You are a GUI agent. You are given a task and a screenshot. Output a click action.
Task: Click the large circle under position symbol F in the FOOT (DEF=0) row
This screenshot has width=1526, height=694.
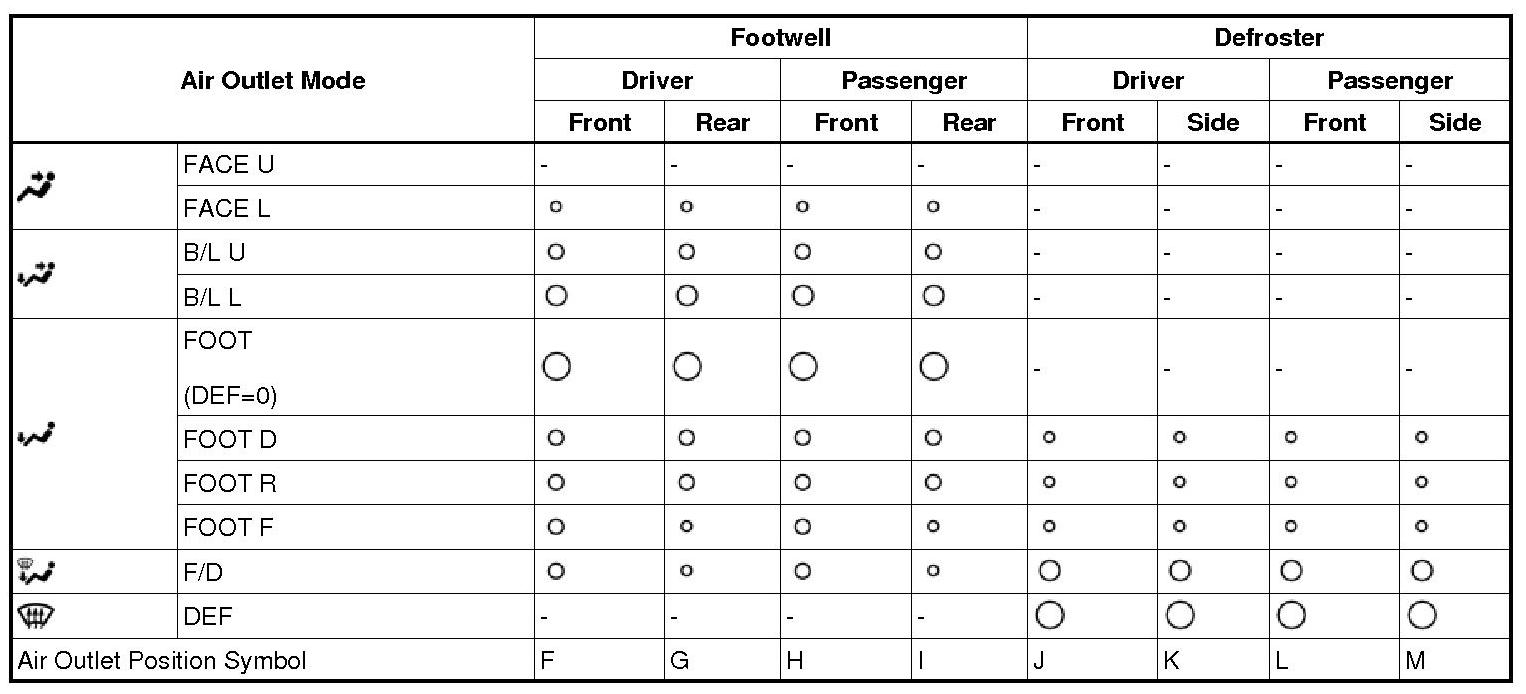557,367
